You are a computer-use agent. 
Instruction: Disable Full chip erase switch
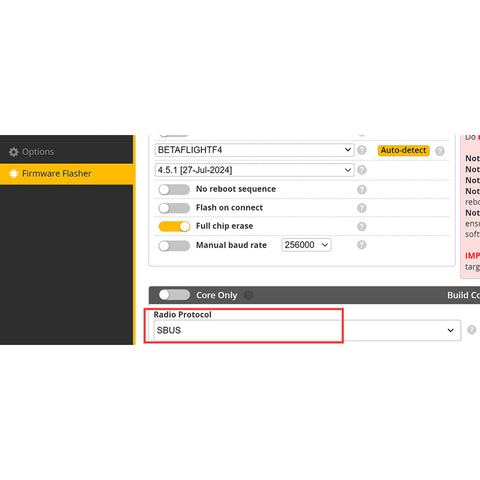click(x=174, y=226)
